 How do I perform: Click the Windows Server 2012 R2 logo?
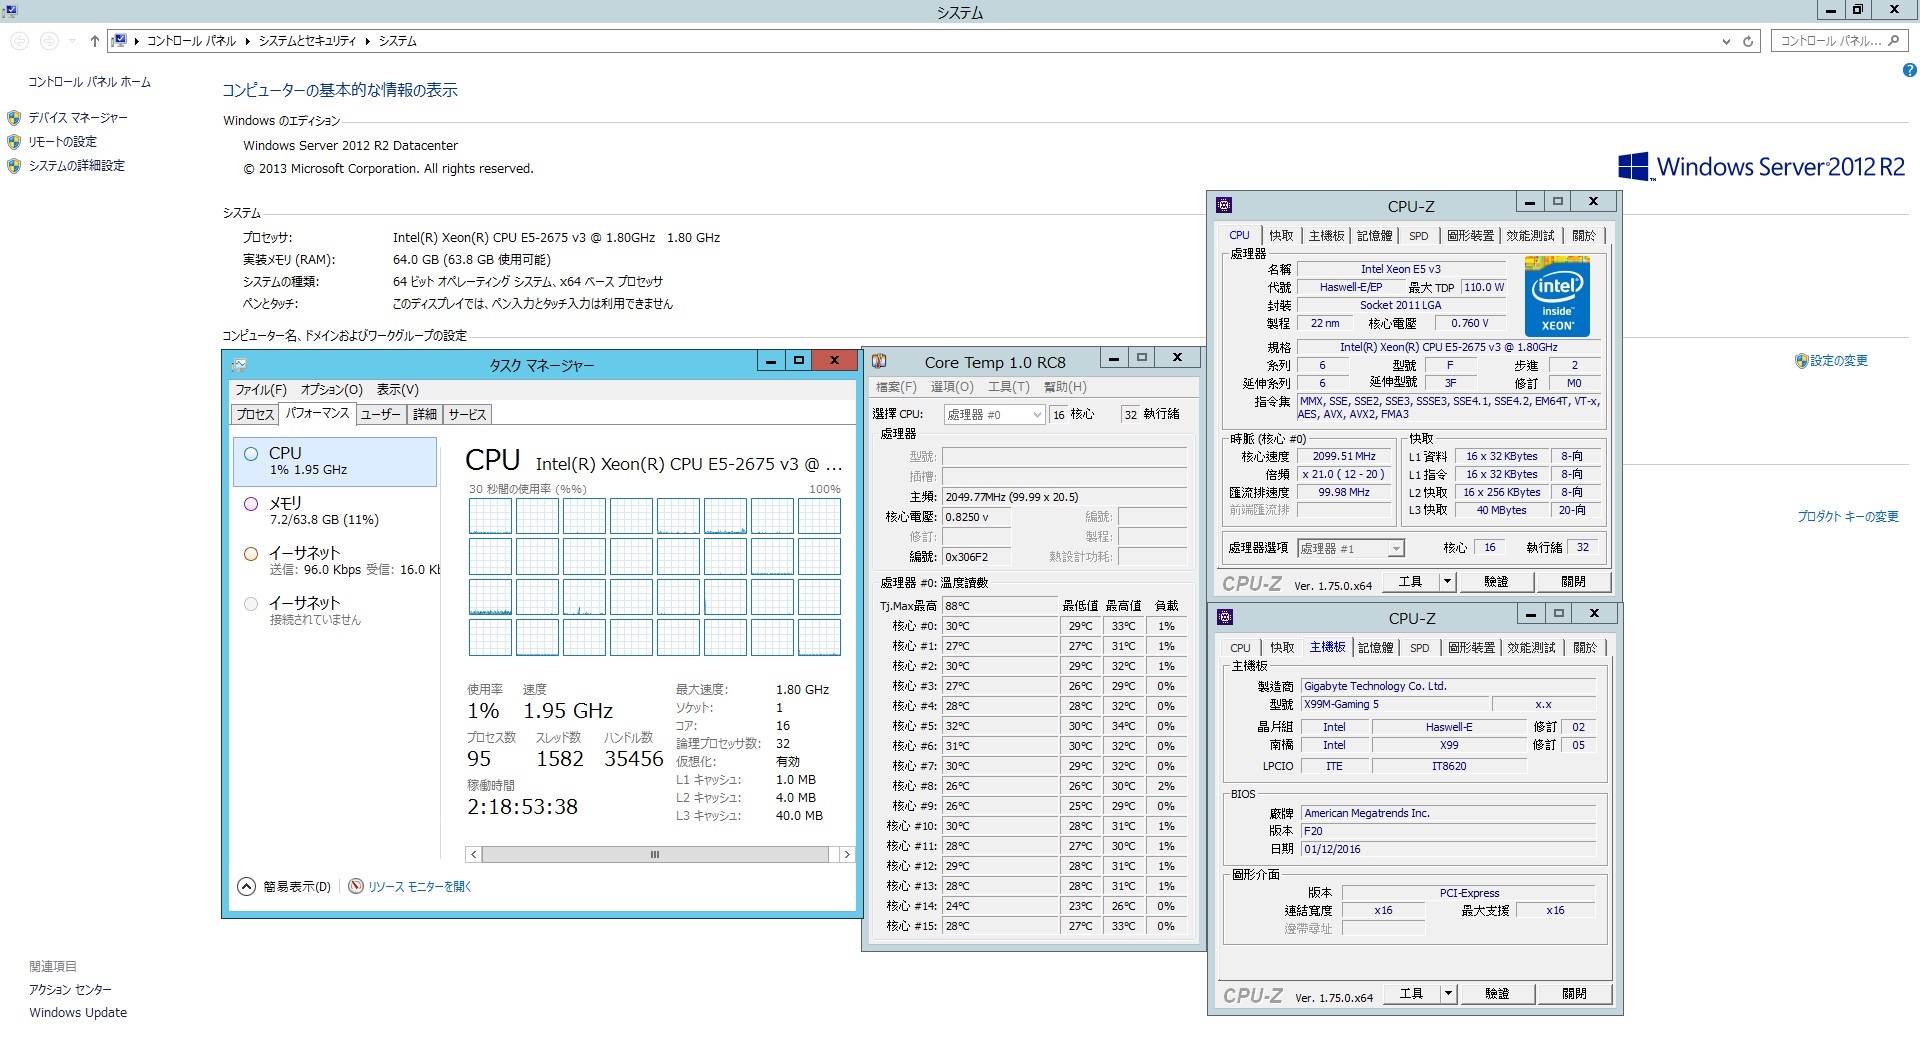coord(1761,166)
